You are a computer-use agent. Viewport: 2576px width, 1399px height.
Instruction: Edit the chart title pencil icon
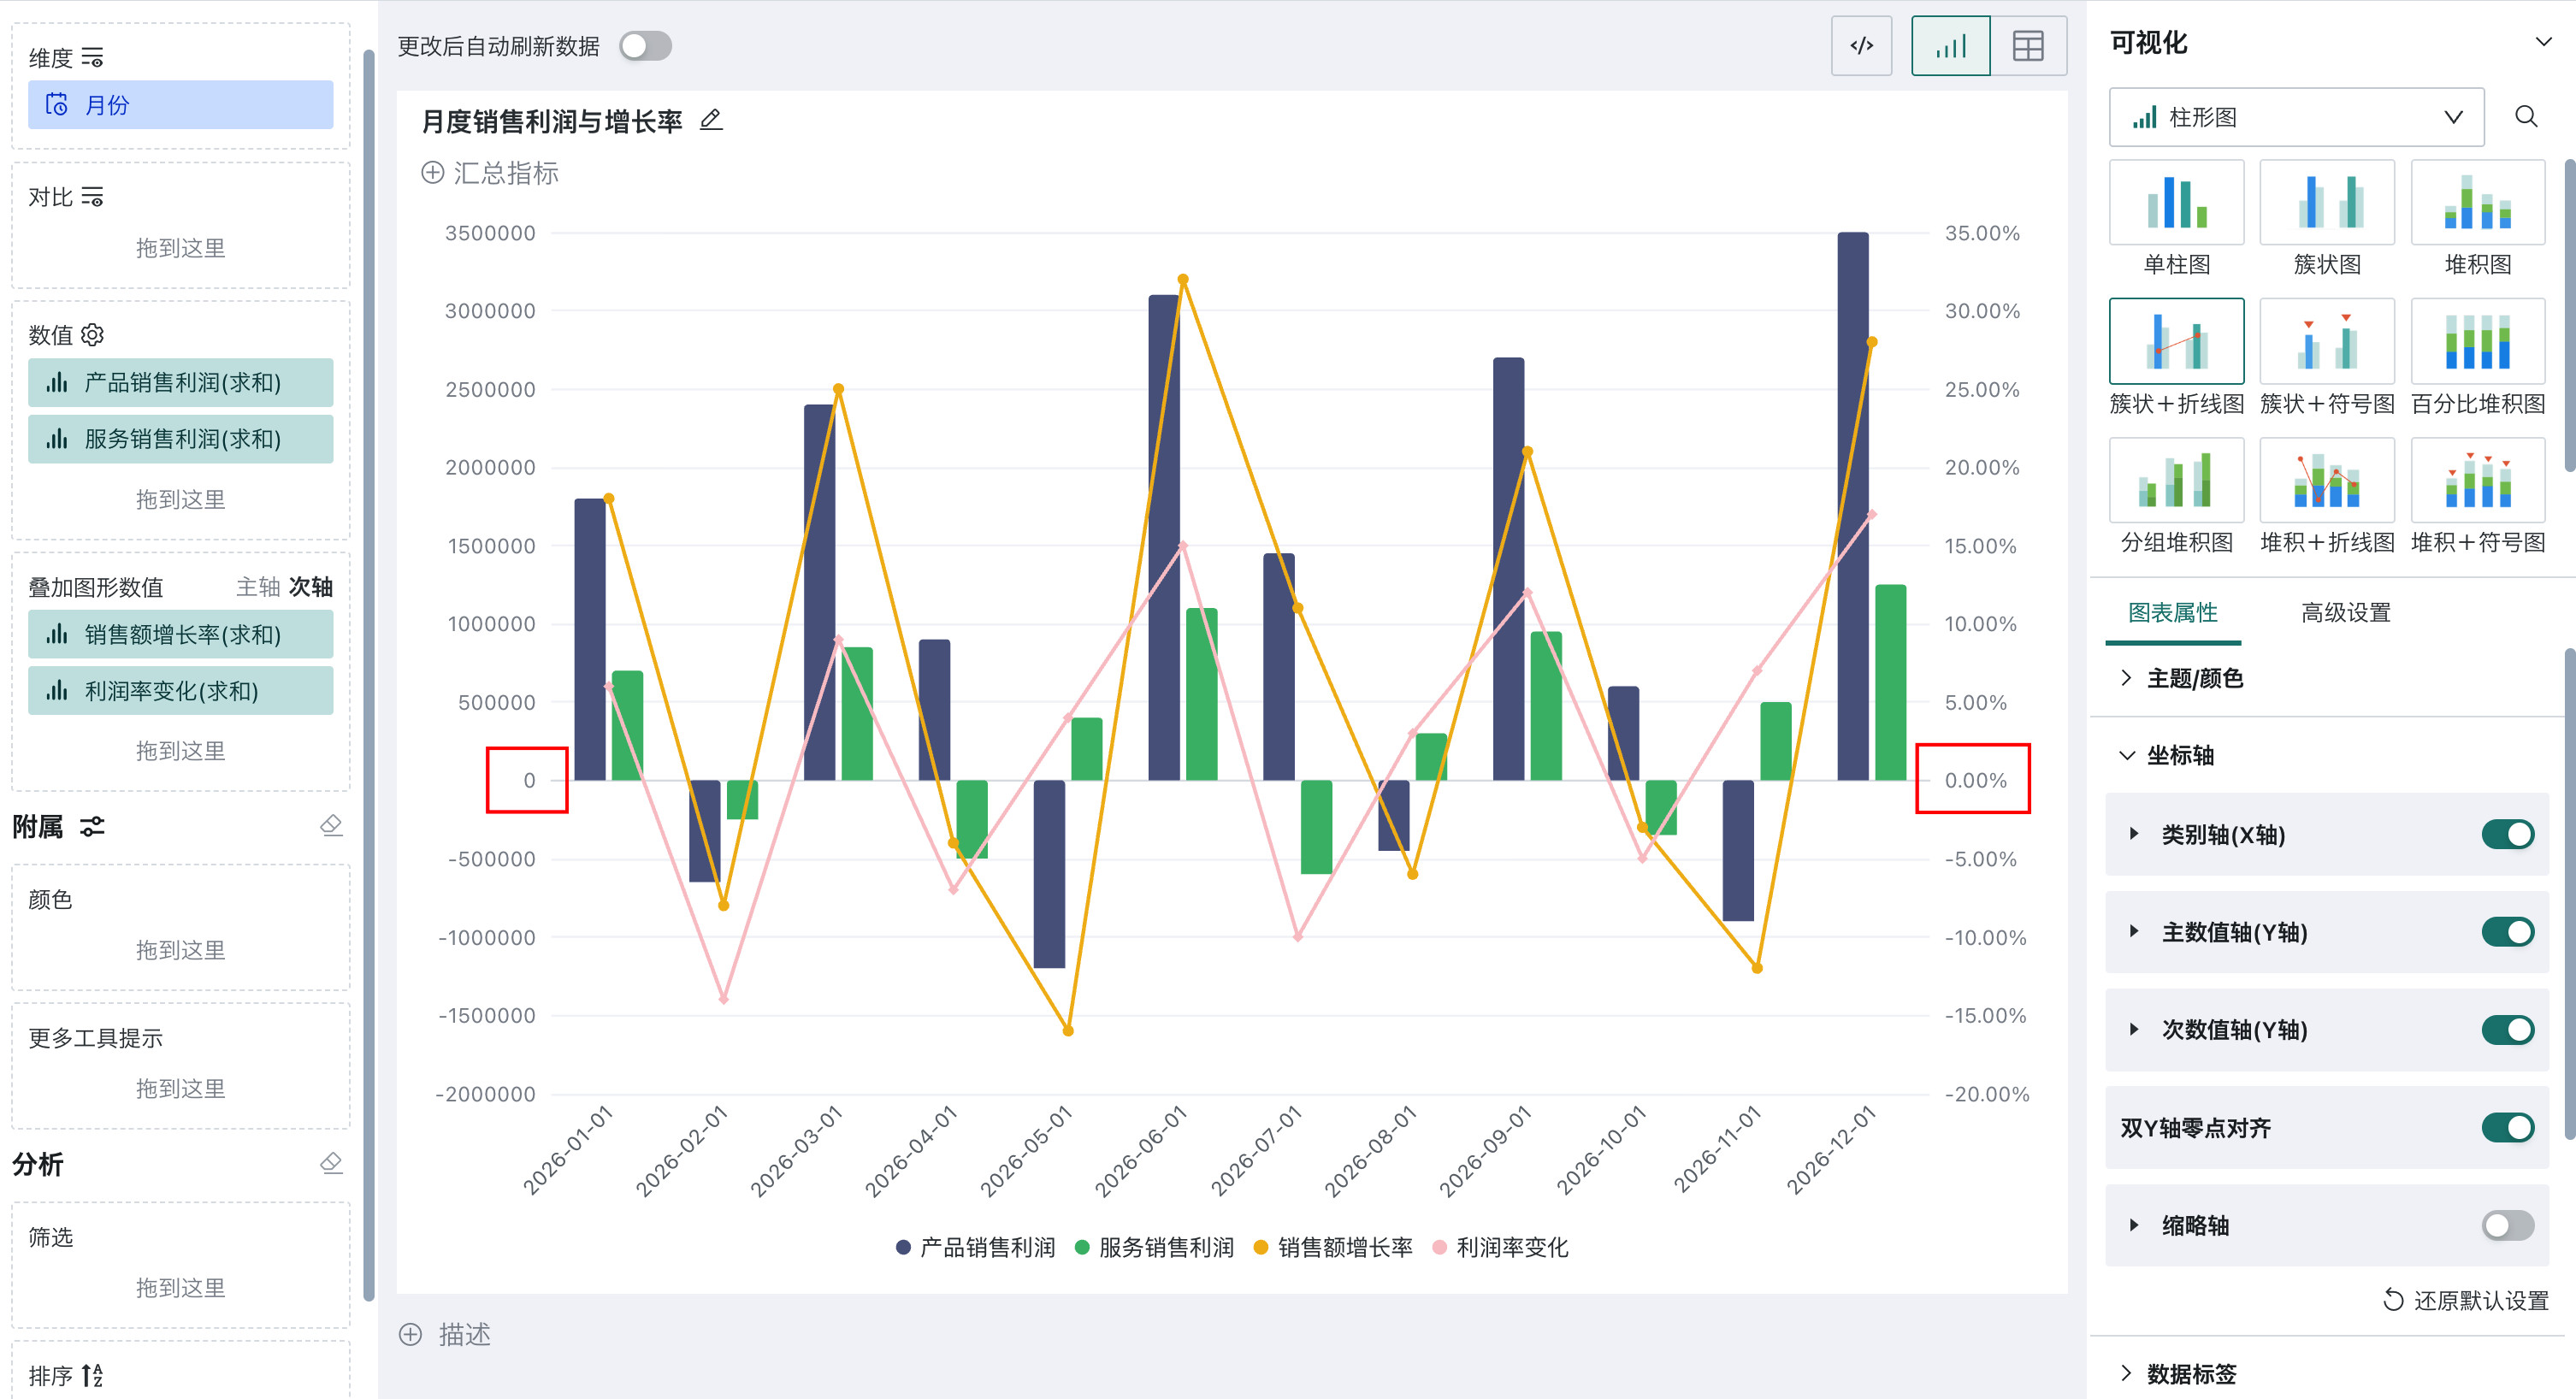click(x=711, y=121)
